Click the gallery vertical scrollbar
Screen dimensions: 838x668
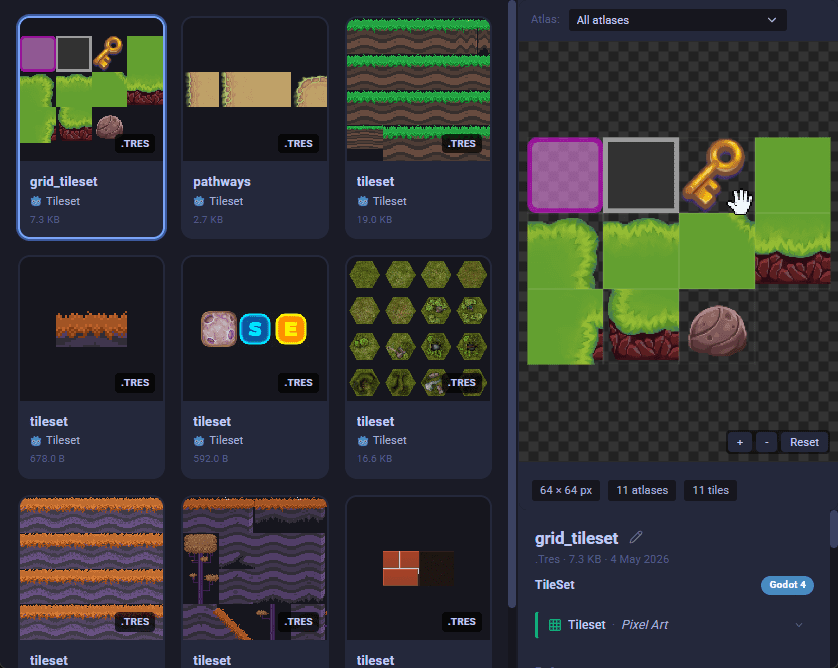(511, 305)
